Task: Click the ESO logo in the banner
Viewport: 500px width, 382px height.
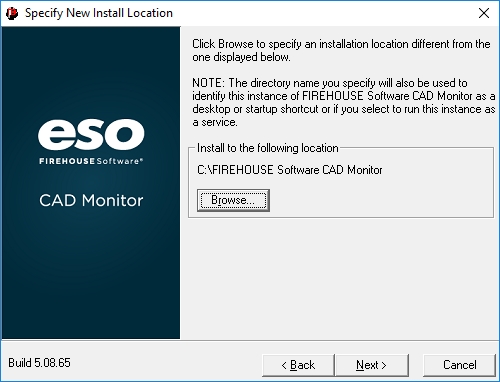Action: tap(91, 134)
